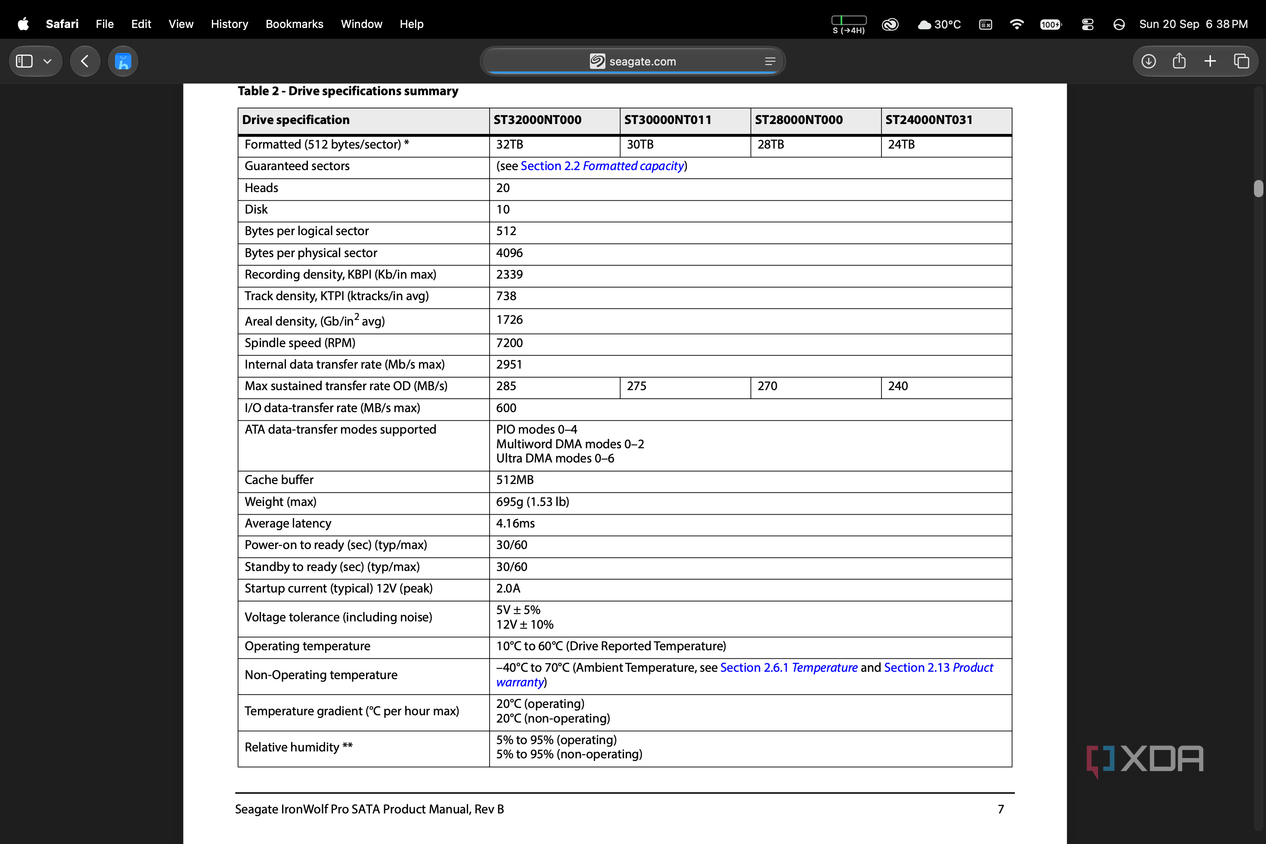1266x844 pixels.
Task: Click the Table 2 - Drive specifications summary heading
Action: click(348, 91)
